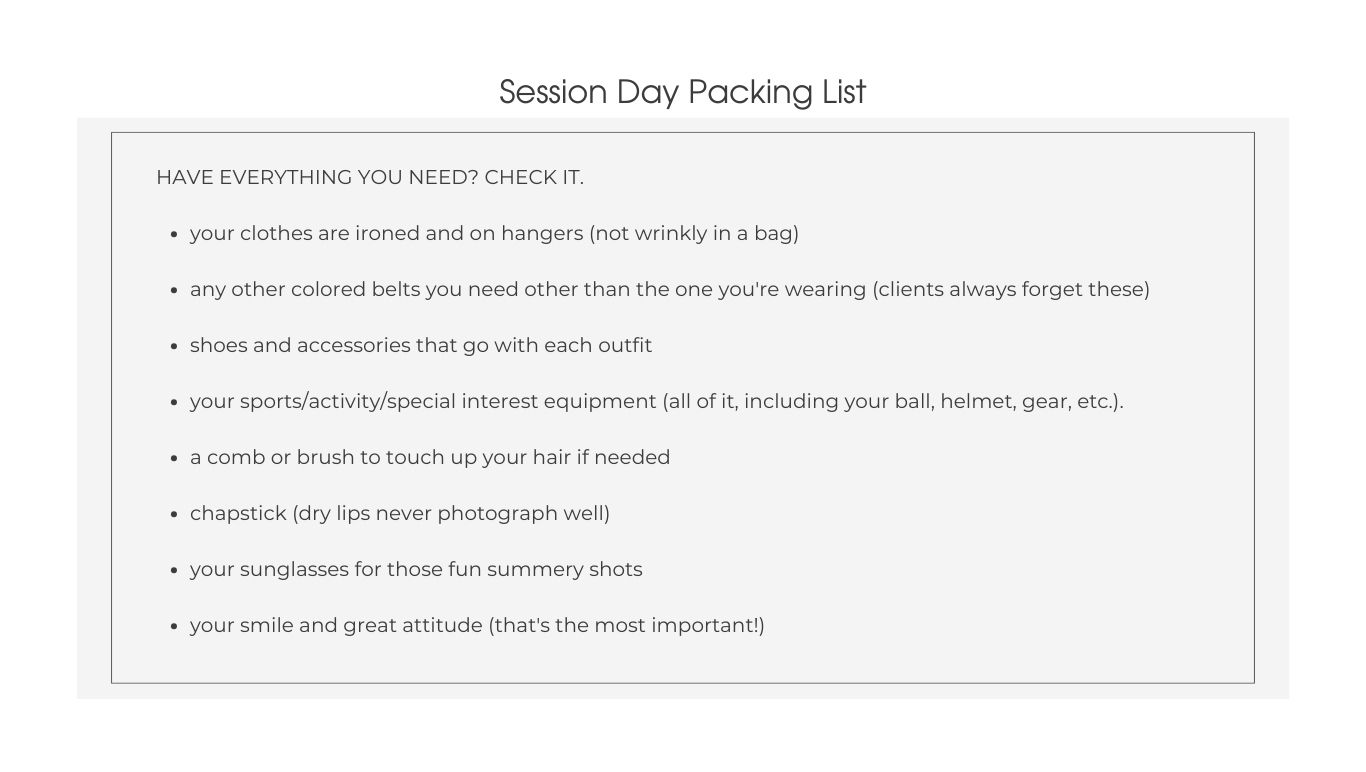Click the bullet beside the clothes item
The width and height of the screenshot is (1366, 772).
(176, 235)
